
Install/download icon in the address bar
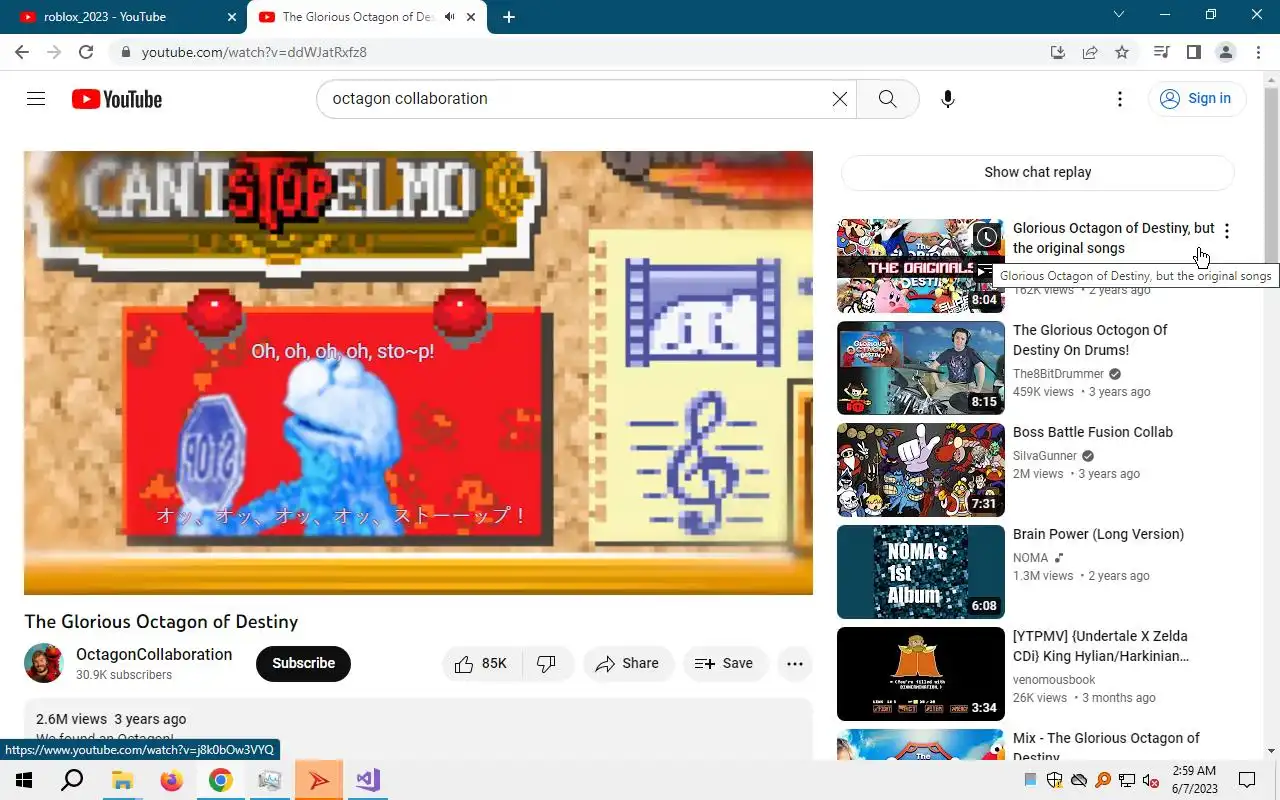pyautogui.click(x=1058, y=52)
